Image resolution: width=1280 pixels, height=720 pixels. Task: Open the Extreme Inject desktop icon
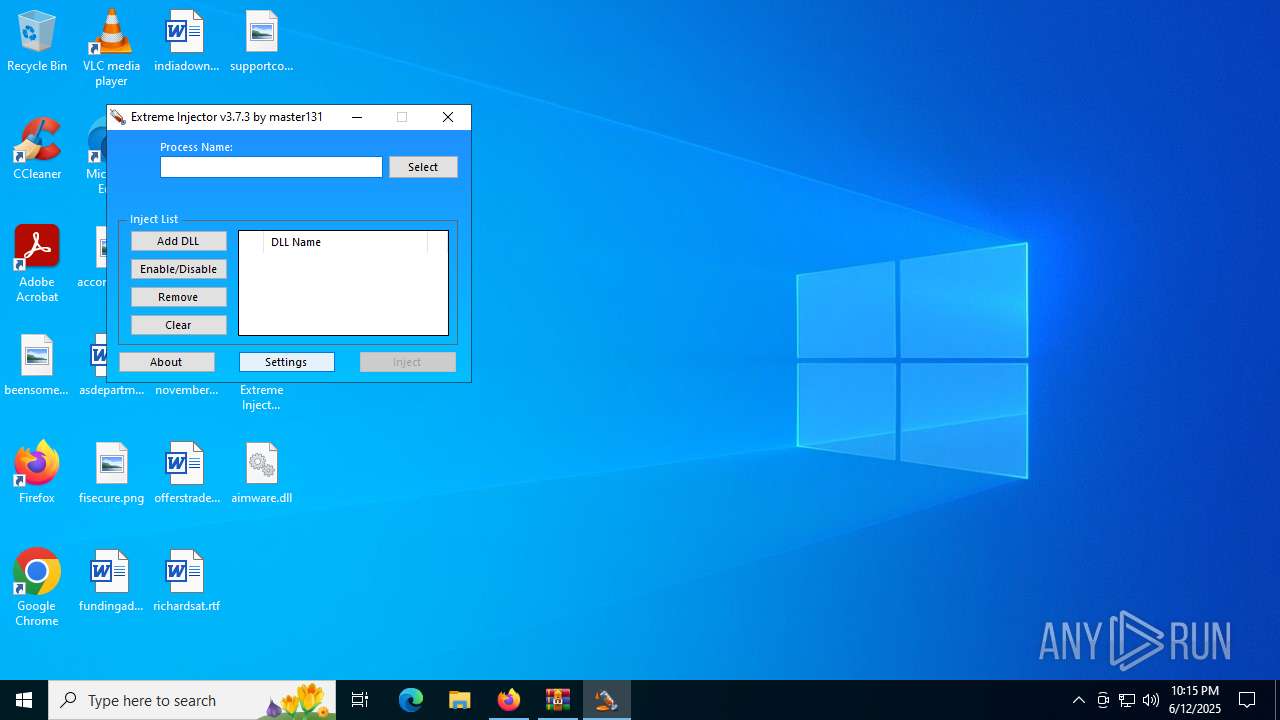(x=261, y=397)
